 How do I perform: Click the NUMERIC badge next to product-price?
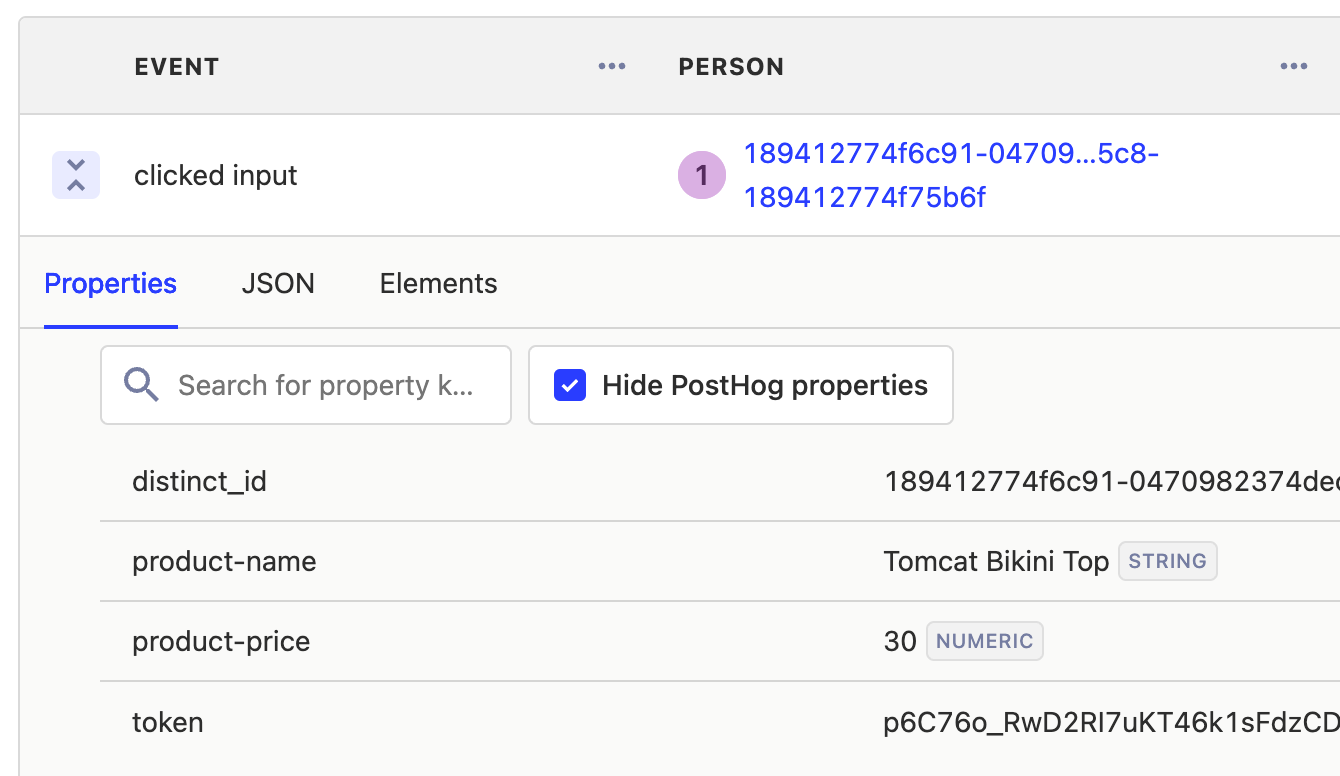click(x=984, y=641)
